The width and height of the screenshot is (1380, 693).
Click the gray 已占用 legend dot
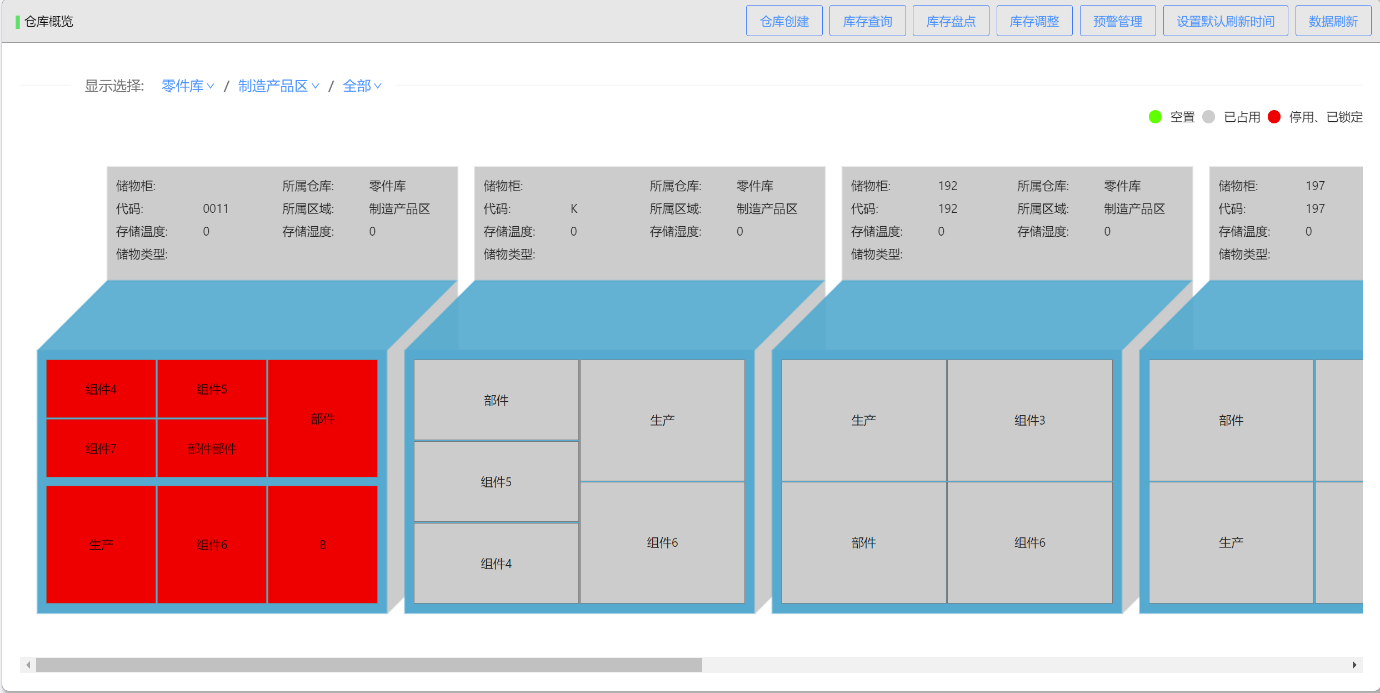tap(1208, 117)
